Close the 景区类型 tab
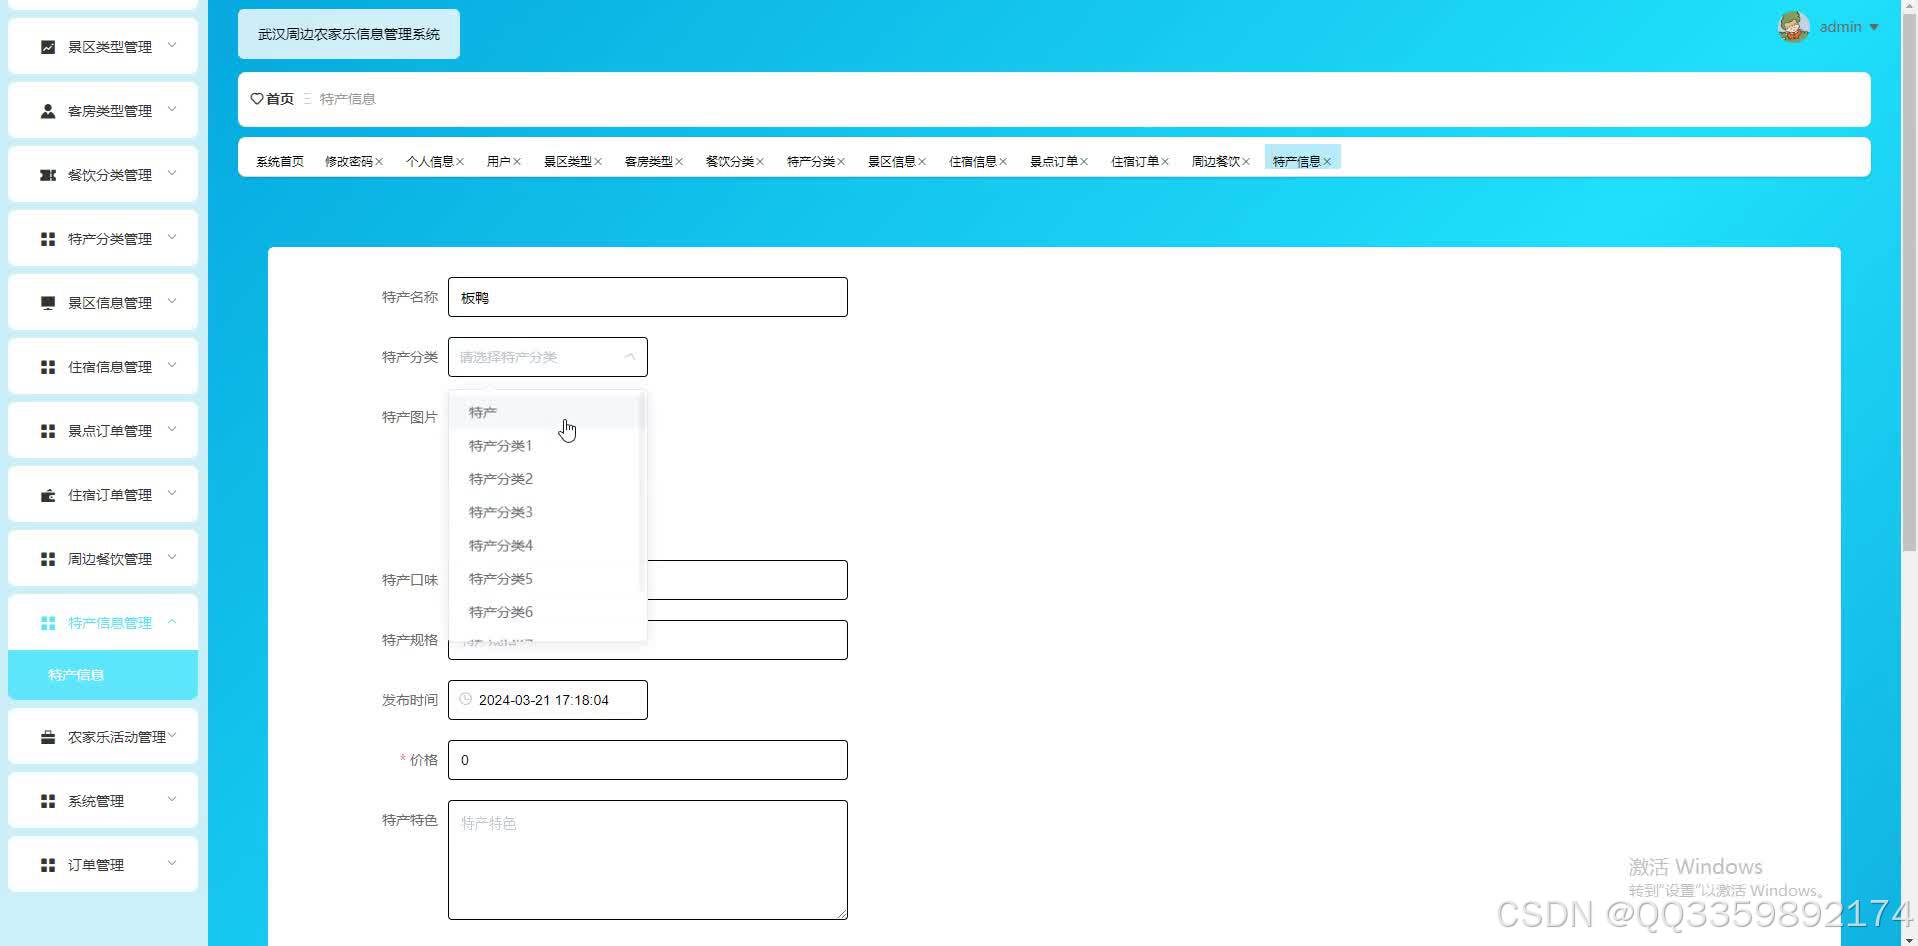Image resolution: width=1918 pixels, height=946 pixels. pos(598,162)
